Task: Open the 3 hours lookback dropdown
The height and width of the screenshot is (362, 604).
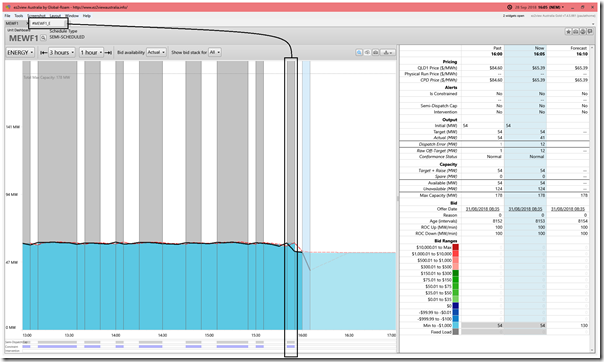Action: 62,52
